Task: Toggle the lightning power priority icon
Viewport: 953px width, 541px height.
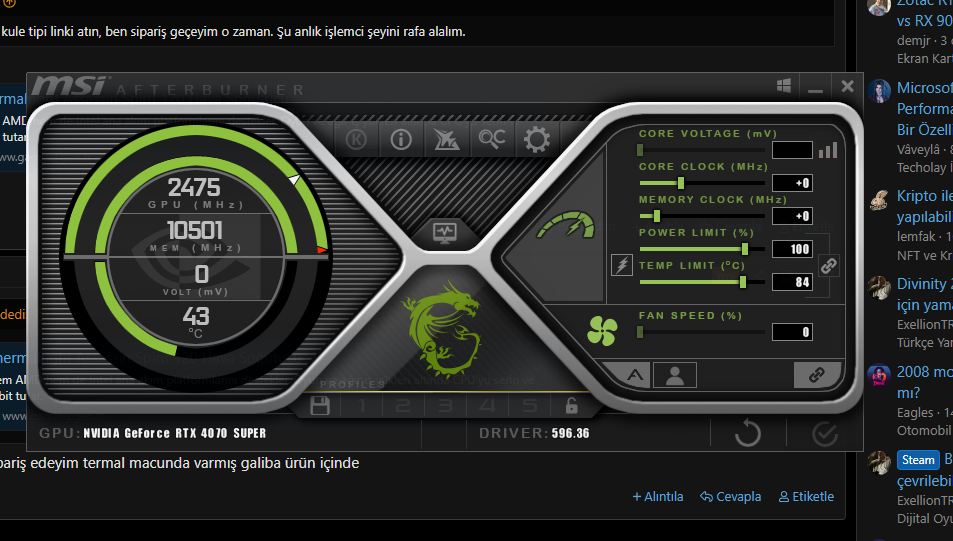Action: click(x=622, y=265)
